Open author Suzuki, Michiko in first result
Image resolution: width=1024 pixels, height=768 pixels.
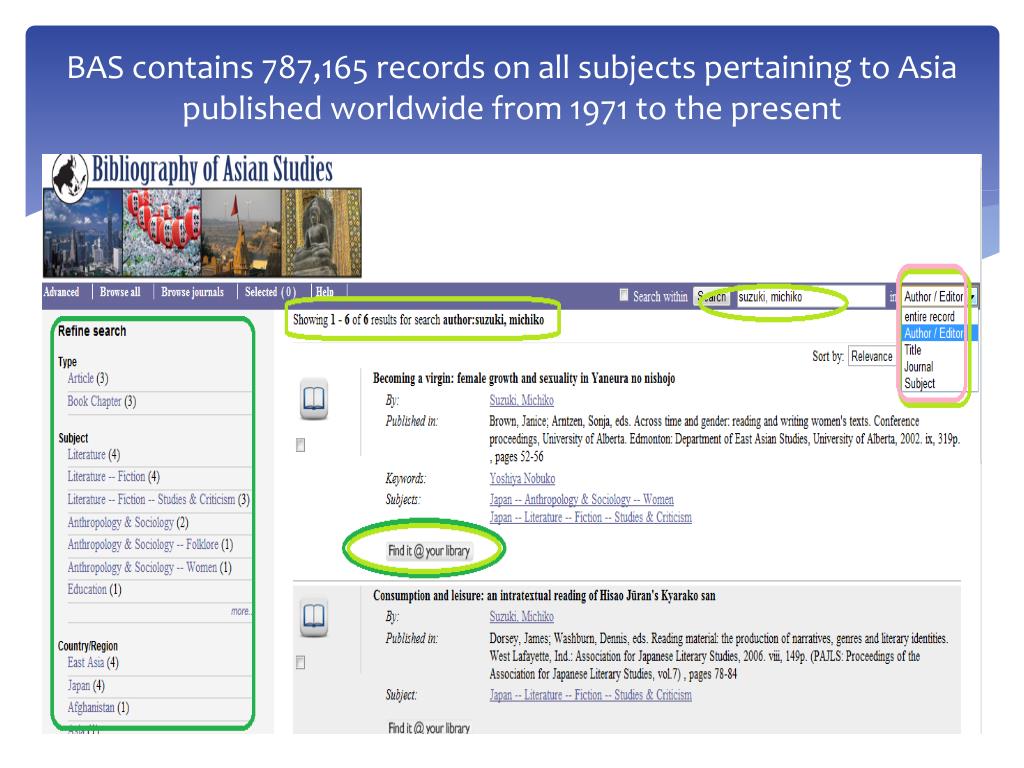coord(521,400)
